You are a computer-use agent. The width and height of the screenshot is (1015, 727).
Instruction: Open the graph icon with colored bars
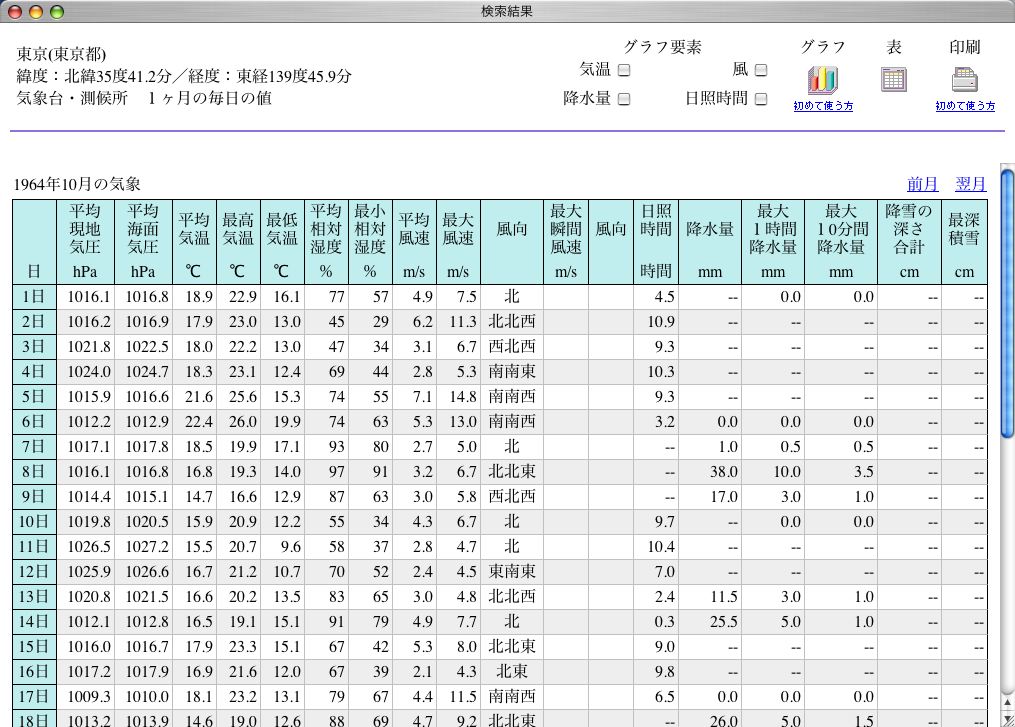823,80
